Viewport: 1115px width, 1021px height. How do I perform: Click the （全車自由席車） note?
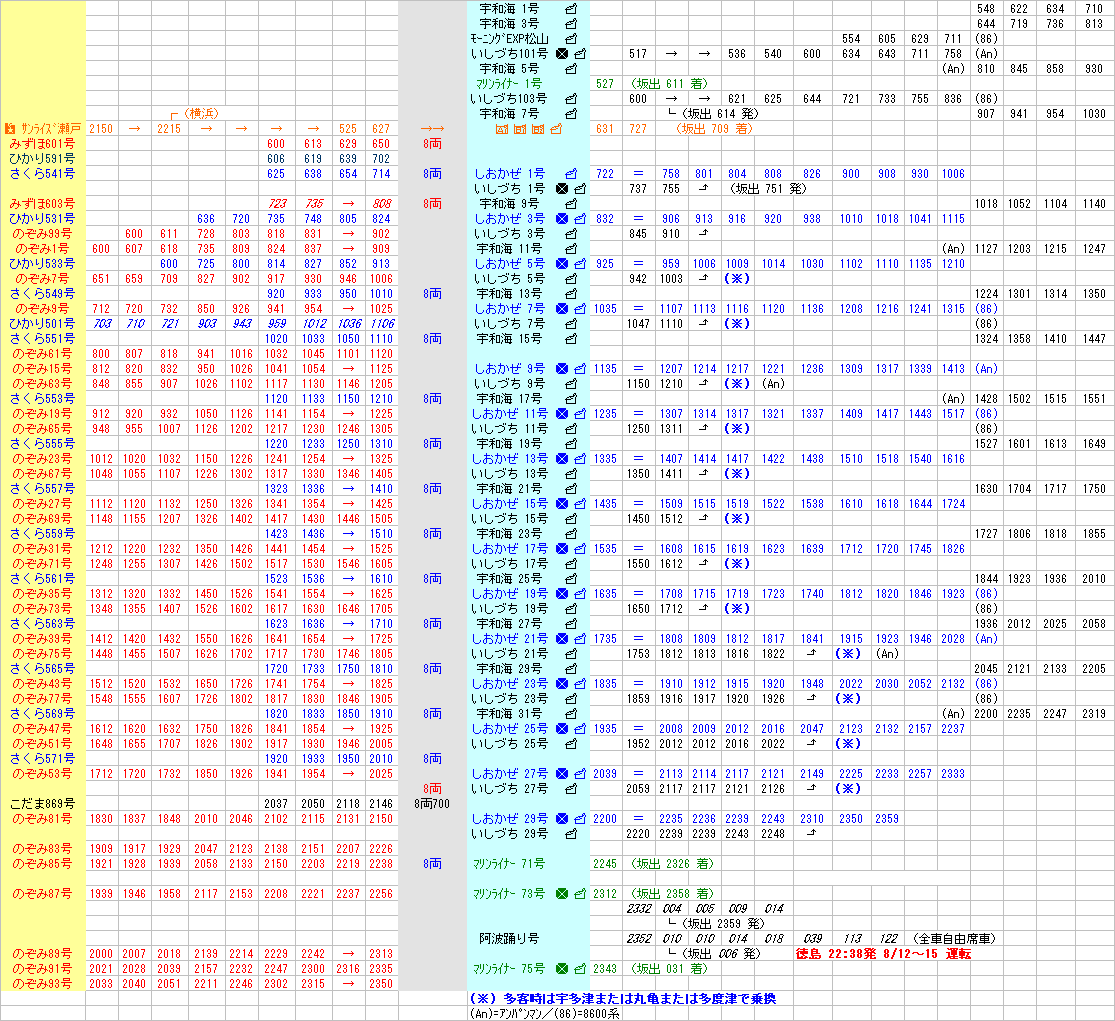954,939
